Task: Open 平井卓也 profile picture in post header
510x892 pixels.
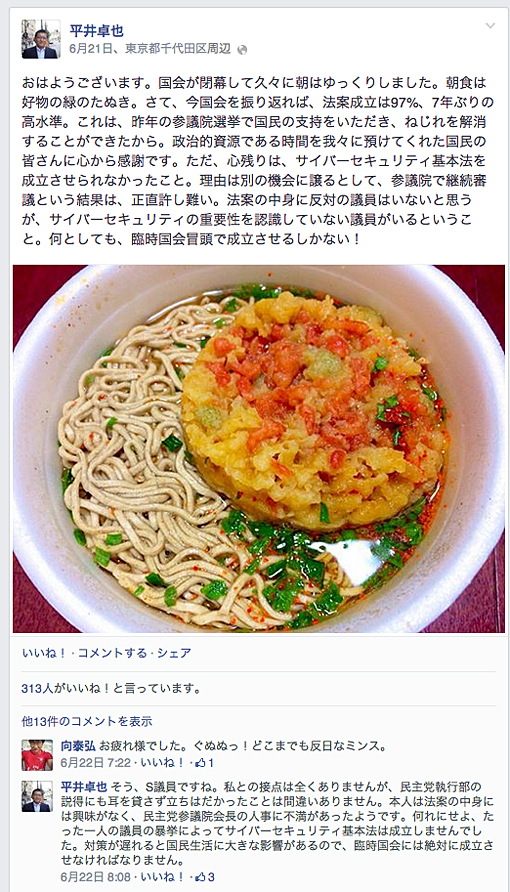Action: [x=41, y=39]
